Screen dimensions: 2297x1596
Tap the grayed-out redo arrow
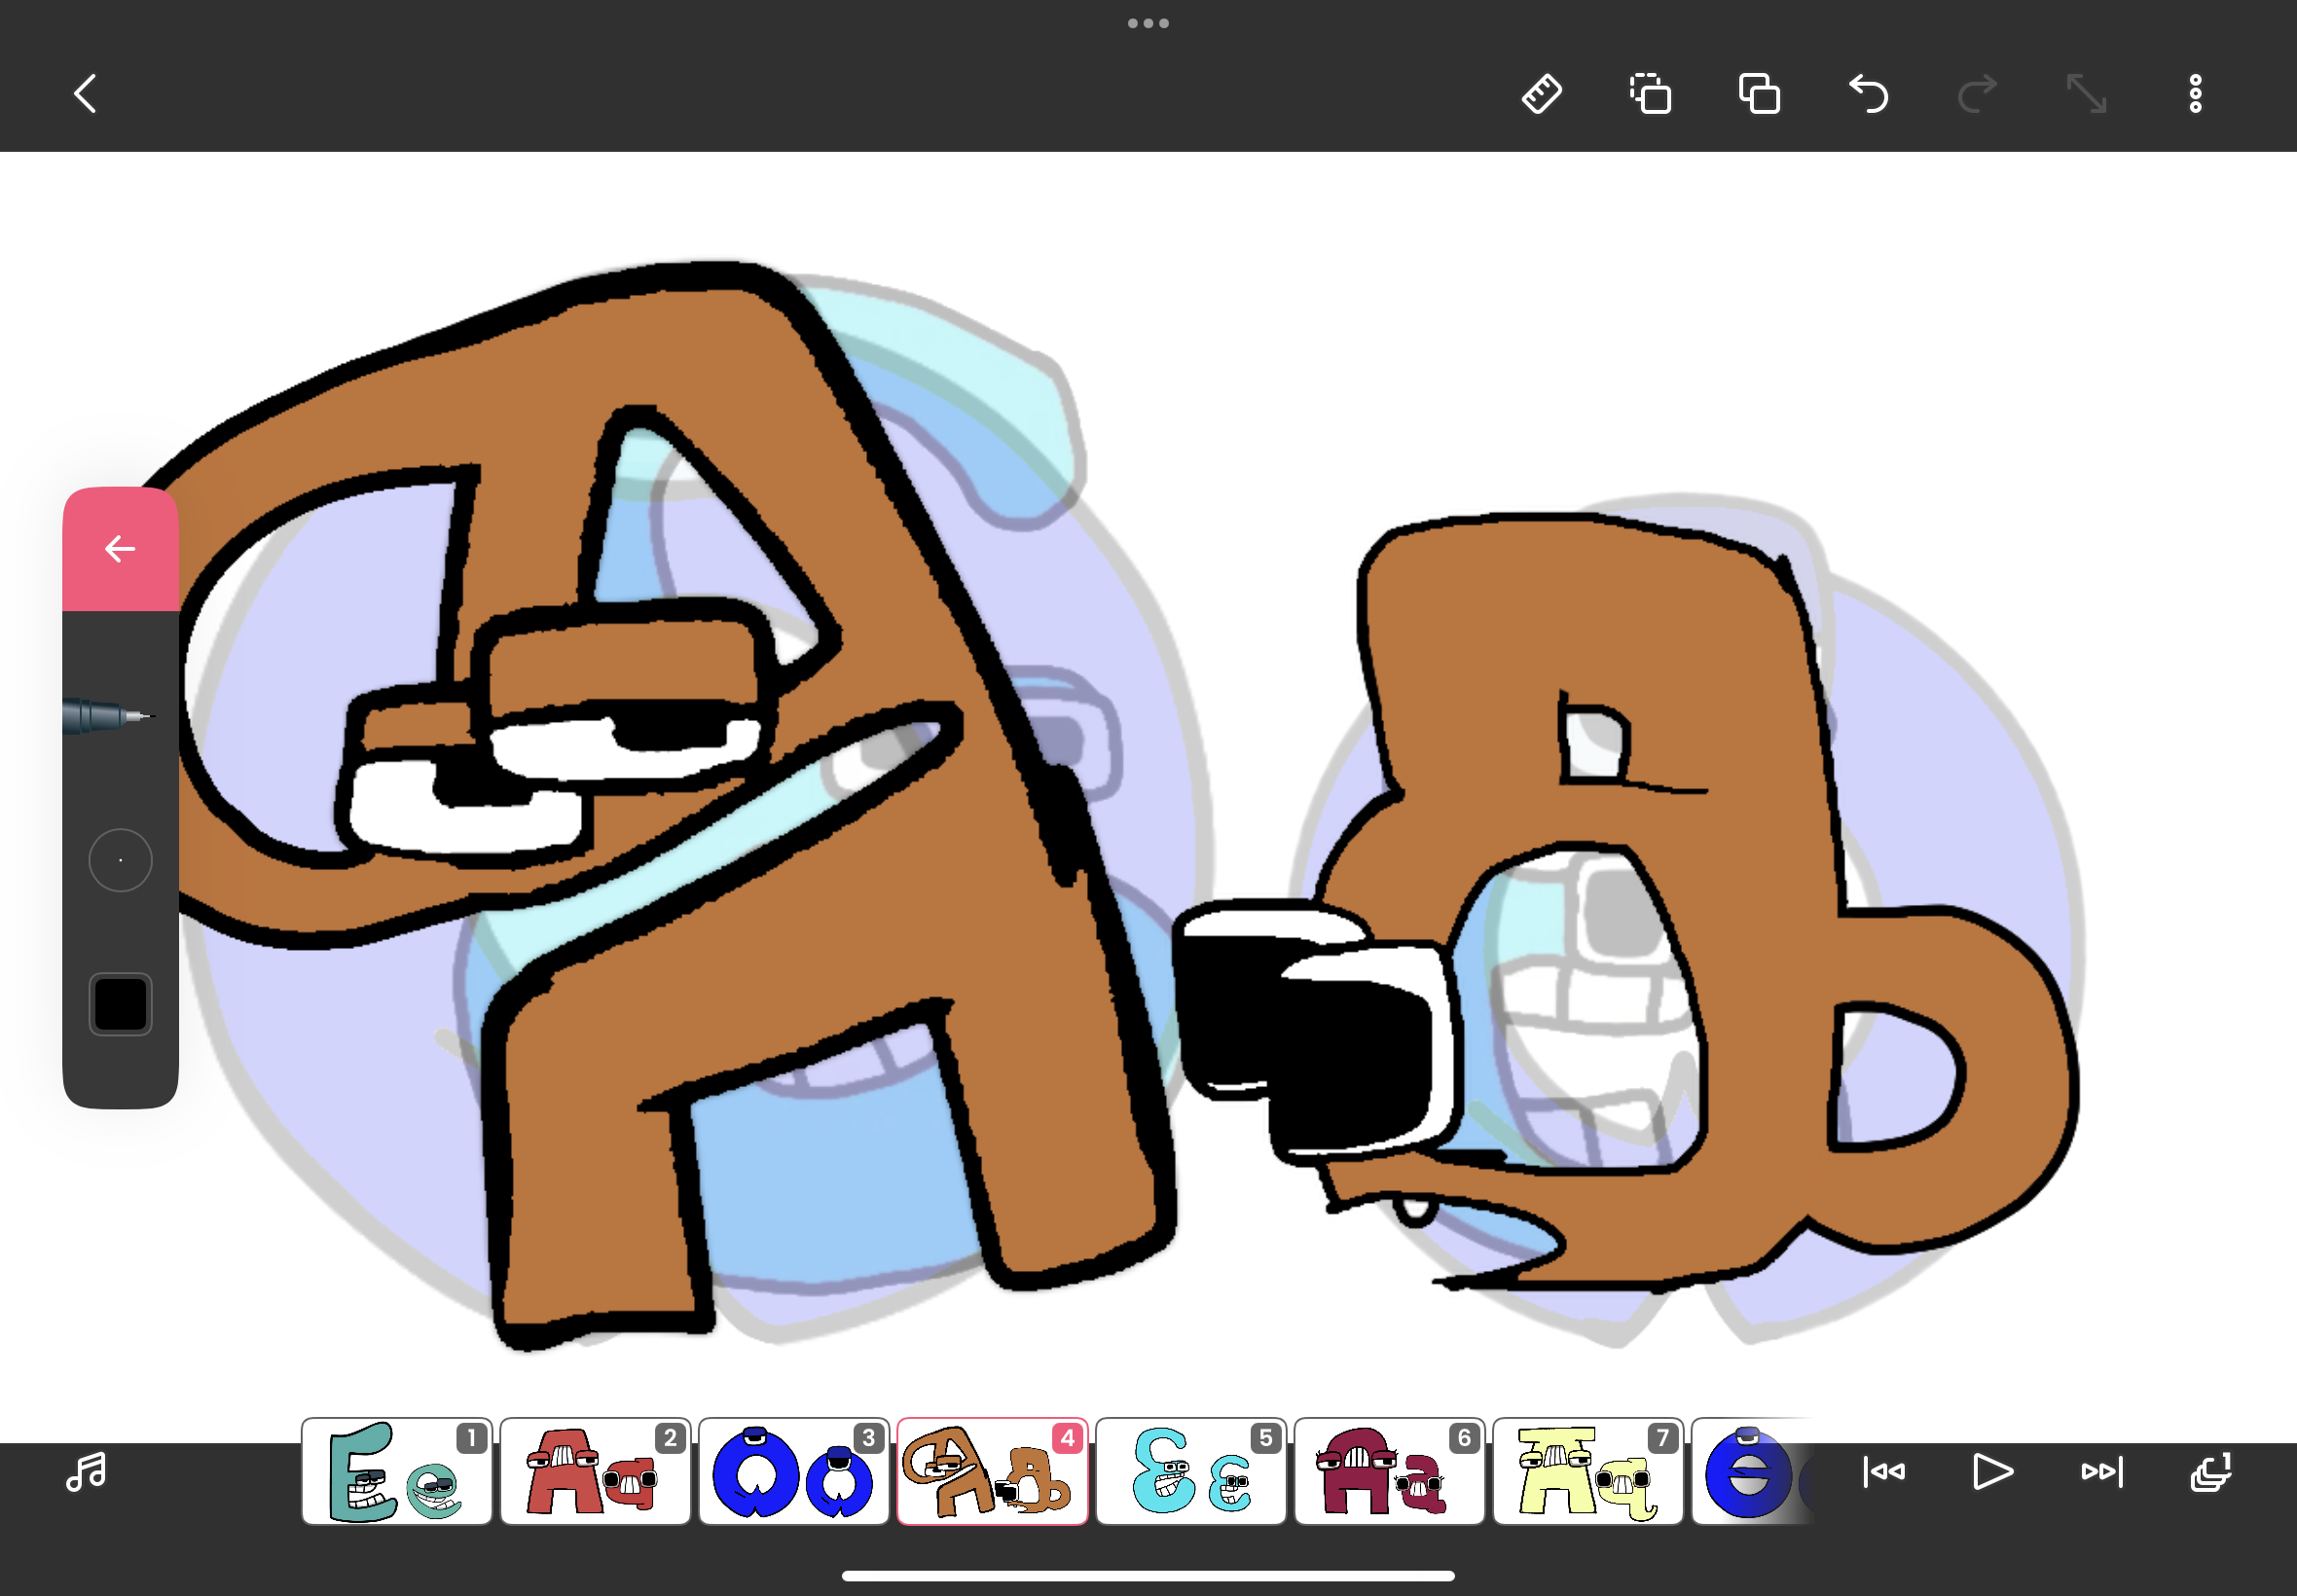(1977, 94)
